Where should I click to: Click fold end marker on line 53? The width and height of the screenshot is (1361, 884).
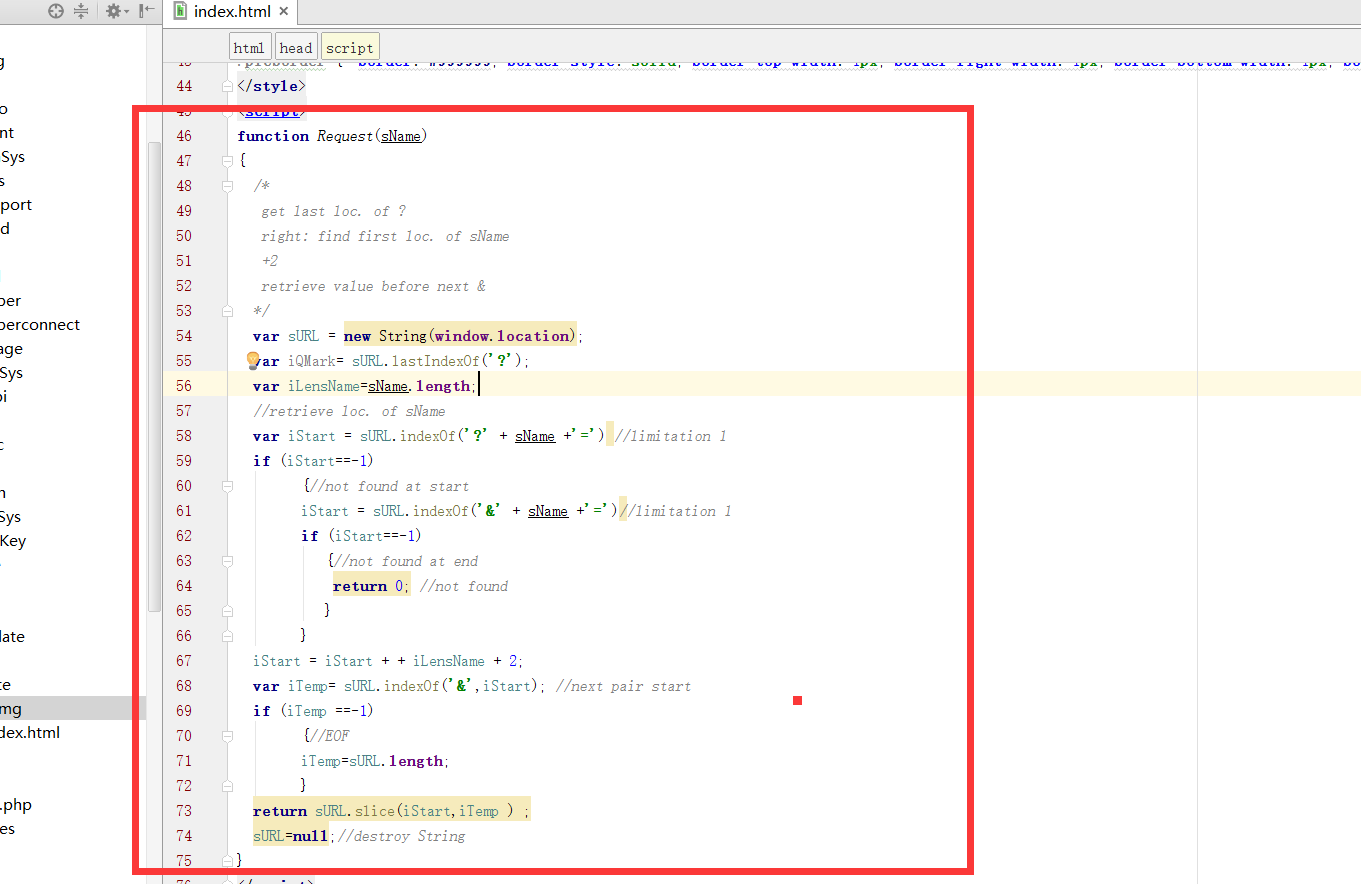(228, 311)
